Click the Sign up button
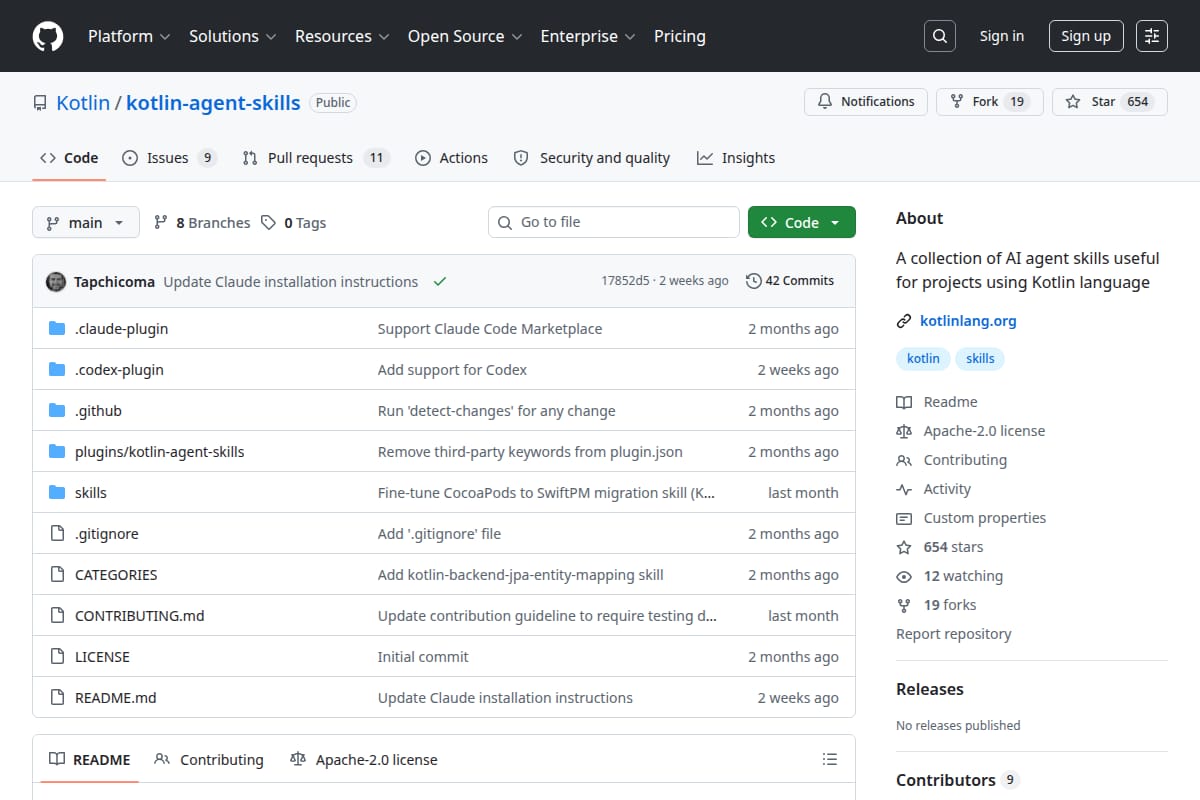Viewport: 1200px width, 800px height. pyautogui.click(x=1086, y=36)
